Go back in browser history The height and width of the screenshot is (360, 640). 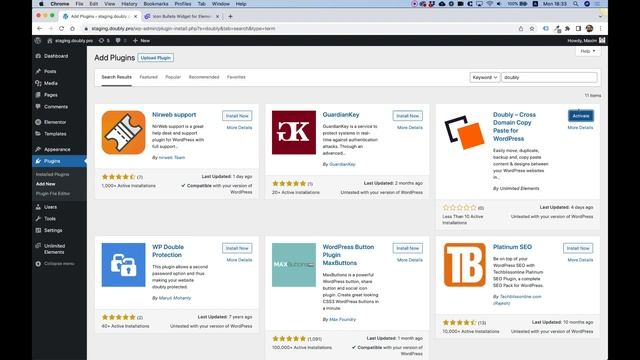click(x=39, y=29)
